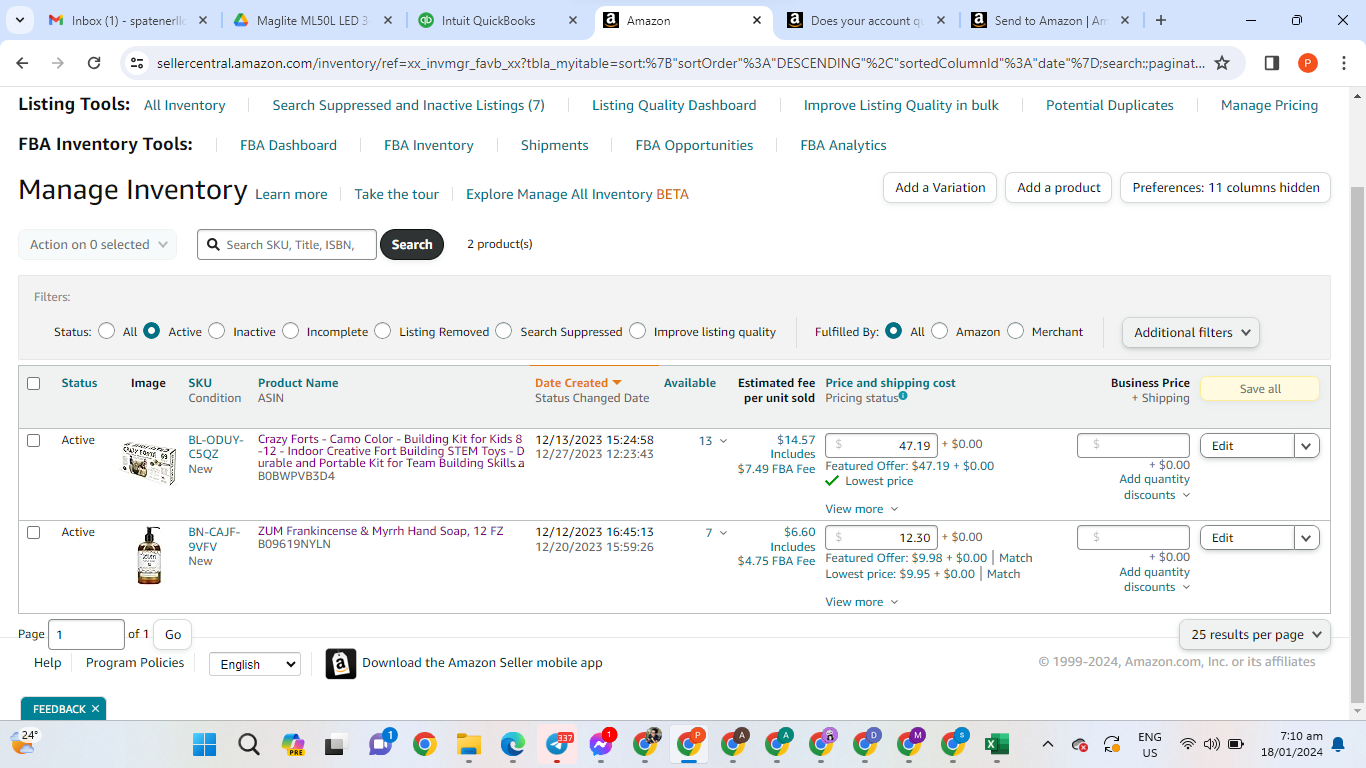Open the FBA Dashboard menu link
This screenshot has height=768, width=1366.
click(x=288, y=145)
